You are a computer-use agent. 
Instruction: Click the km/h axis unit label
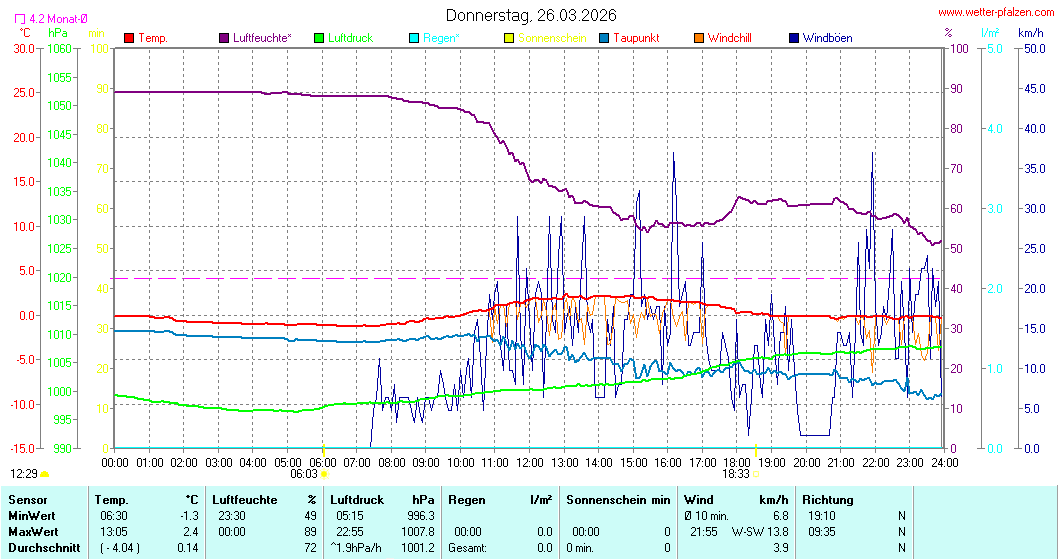pyautogui.click(x=1030, y=33)
